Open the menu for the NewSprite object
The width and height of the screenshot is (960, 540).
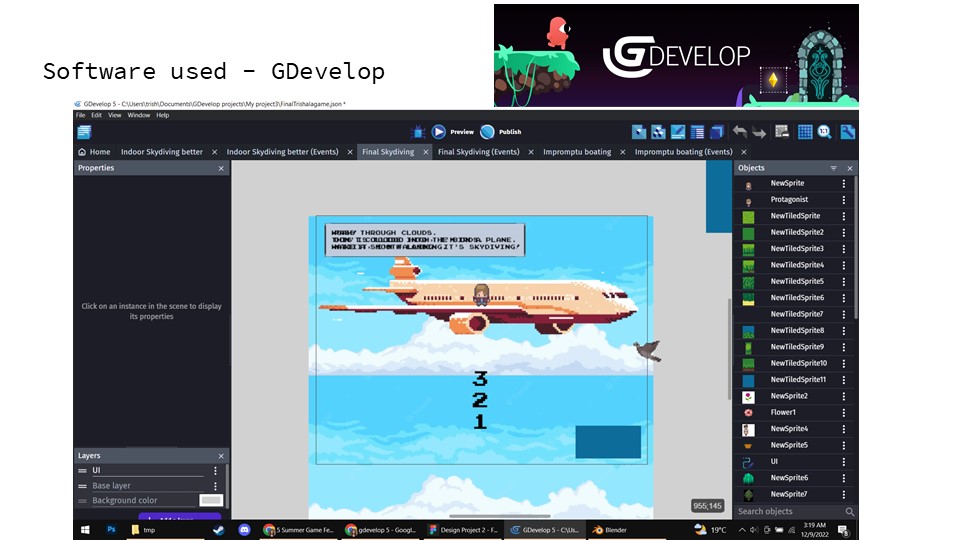(844, 183)
